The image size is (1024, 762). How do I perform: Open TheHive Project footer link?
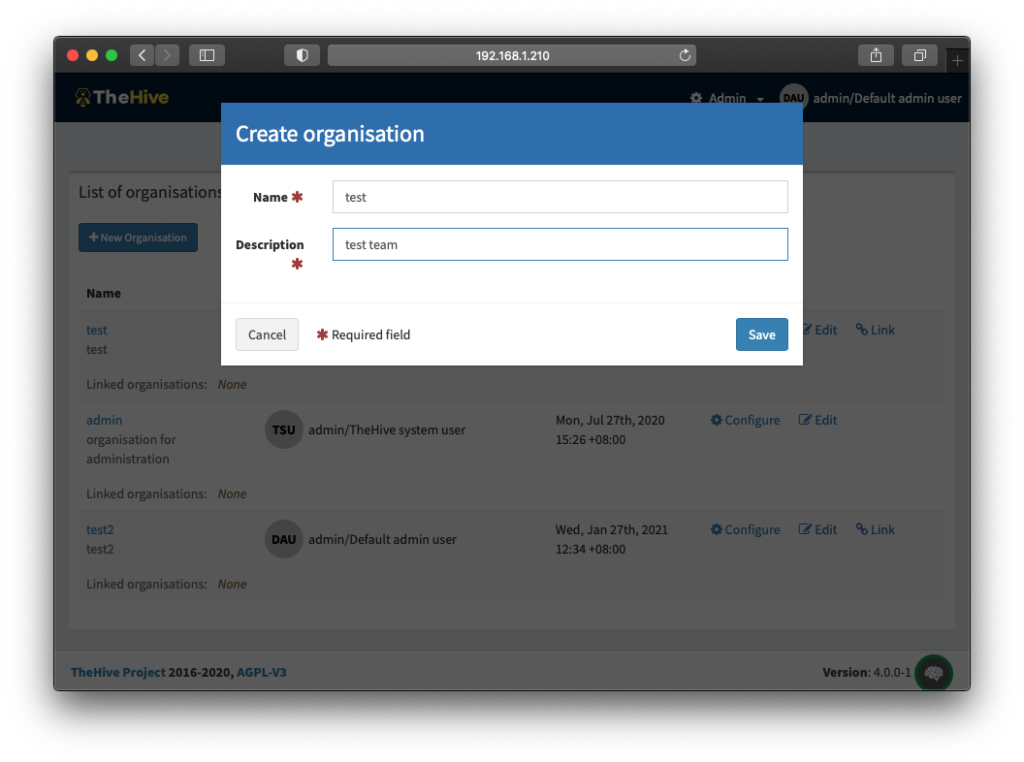click(118, 672)
